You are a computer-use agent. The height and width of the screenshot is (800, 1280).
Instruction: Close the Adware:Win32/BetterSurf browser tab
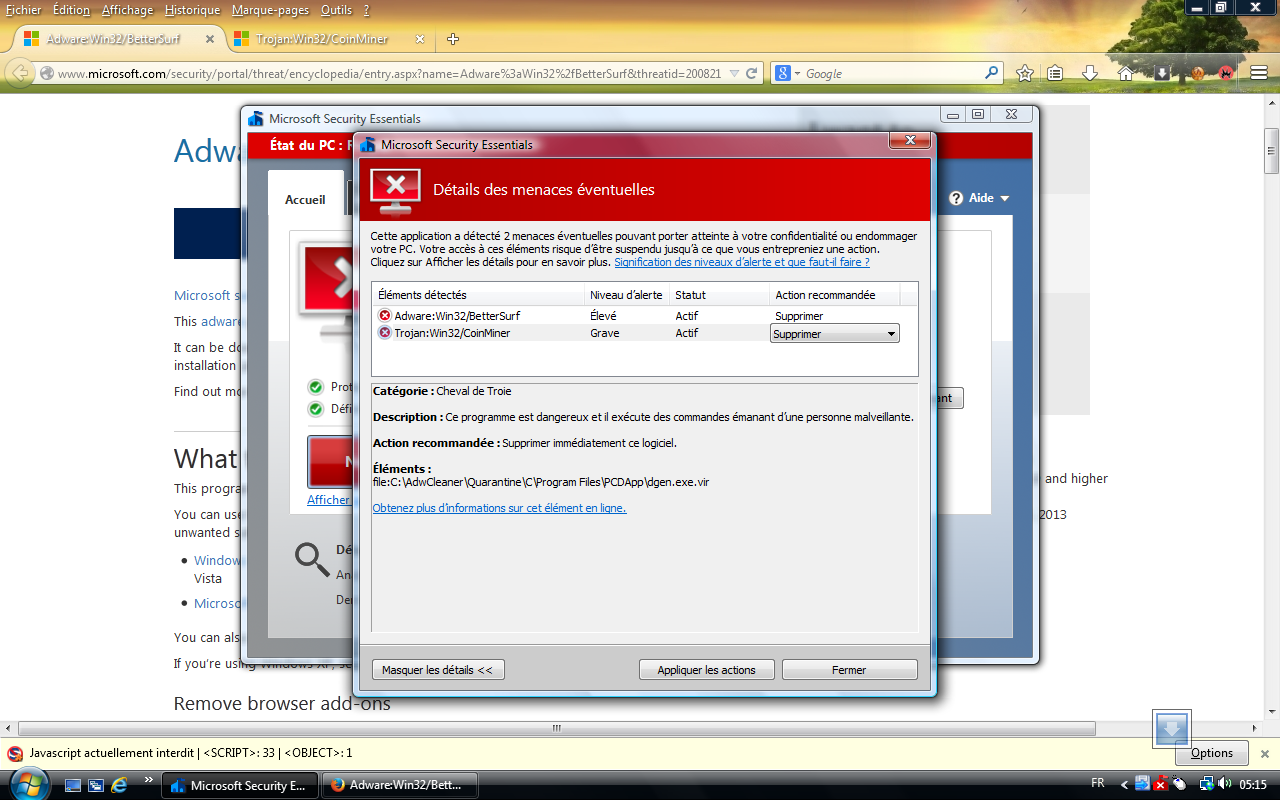pos(210,39)
